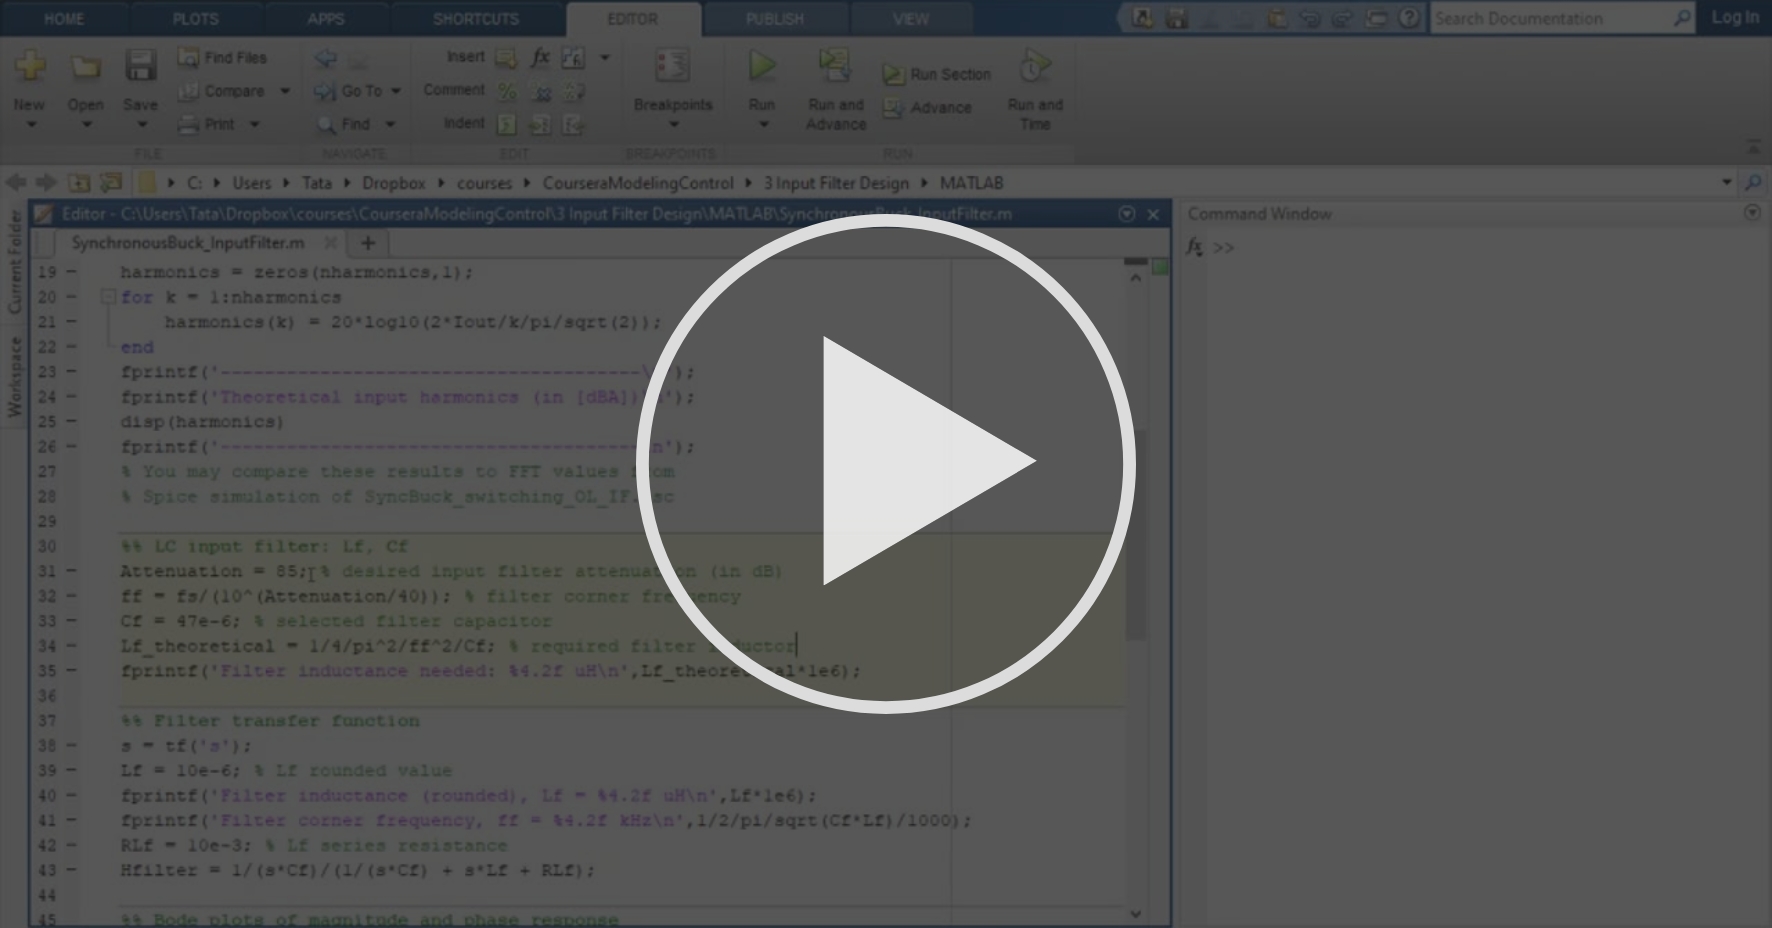Click the Comment percent icon
The height and width of the screenshot is (928, 1772).
[x=507, y=90]
